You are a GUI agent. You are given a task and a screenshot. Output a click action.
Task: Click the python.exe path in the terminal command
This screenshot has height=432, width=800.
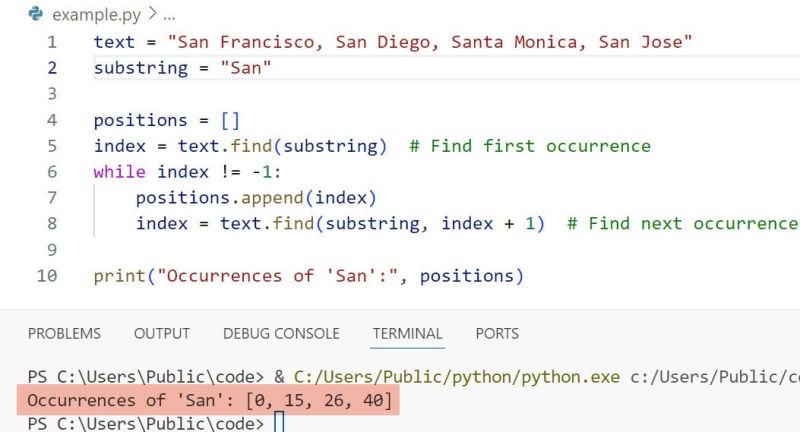click(x=457, y=377)
